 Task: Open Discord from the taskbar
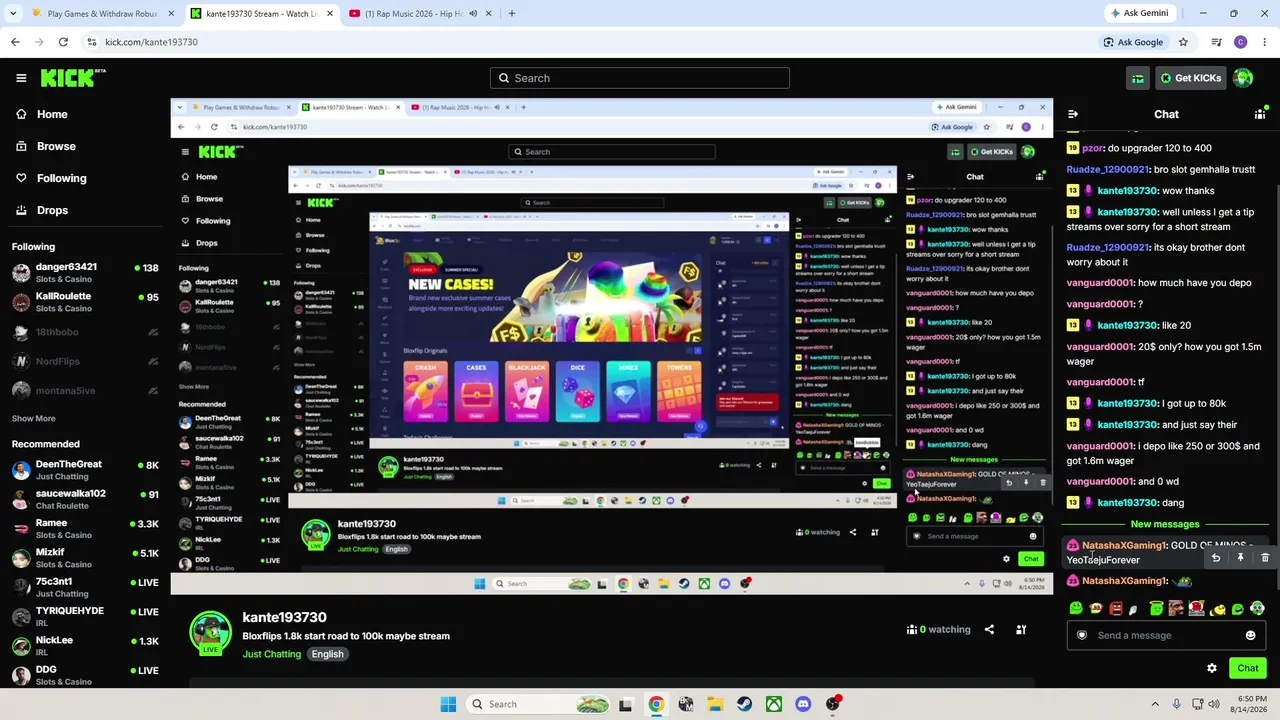coord(803,704)
